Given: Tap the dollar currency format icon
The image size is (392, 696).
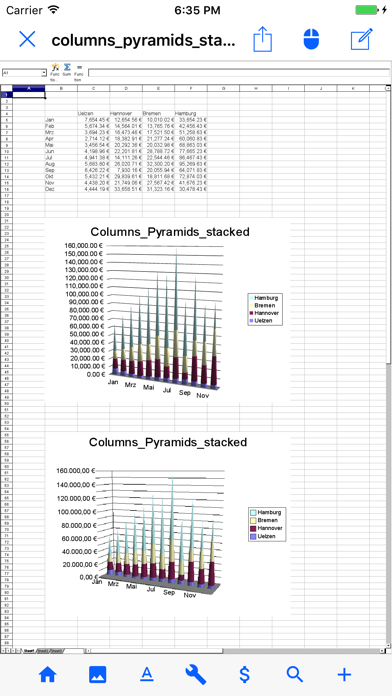Looking at the screenshot, I should click(x=245, y=675).
